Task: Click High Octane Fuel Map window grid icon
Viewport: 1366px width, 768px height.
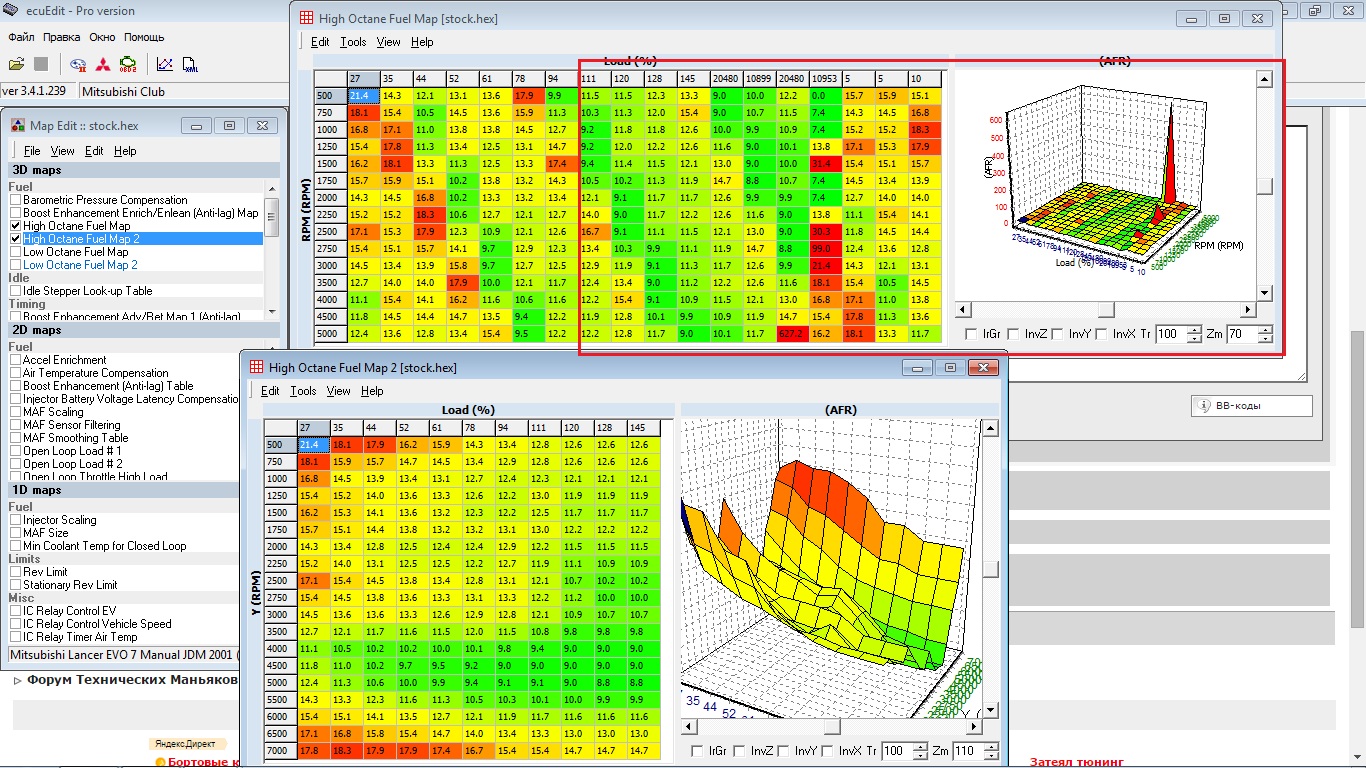Action: pos(306,18)
